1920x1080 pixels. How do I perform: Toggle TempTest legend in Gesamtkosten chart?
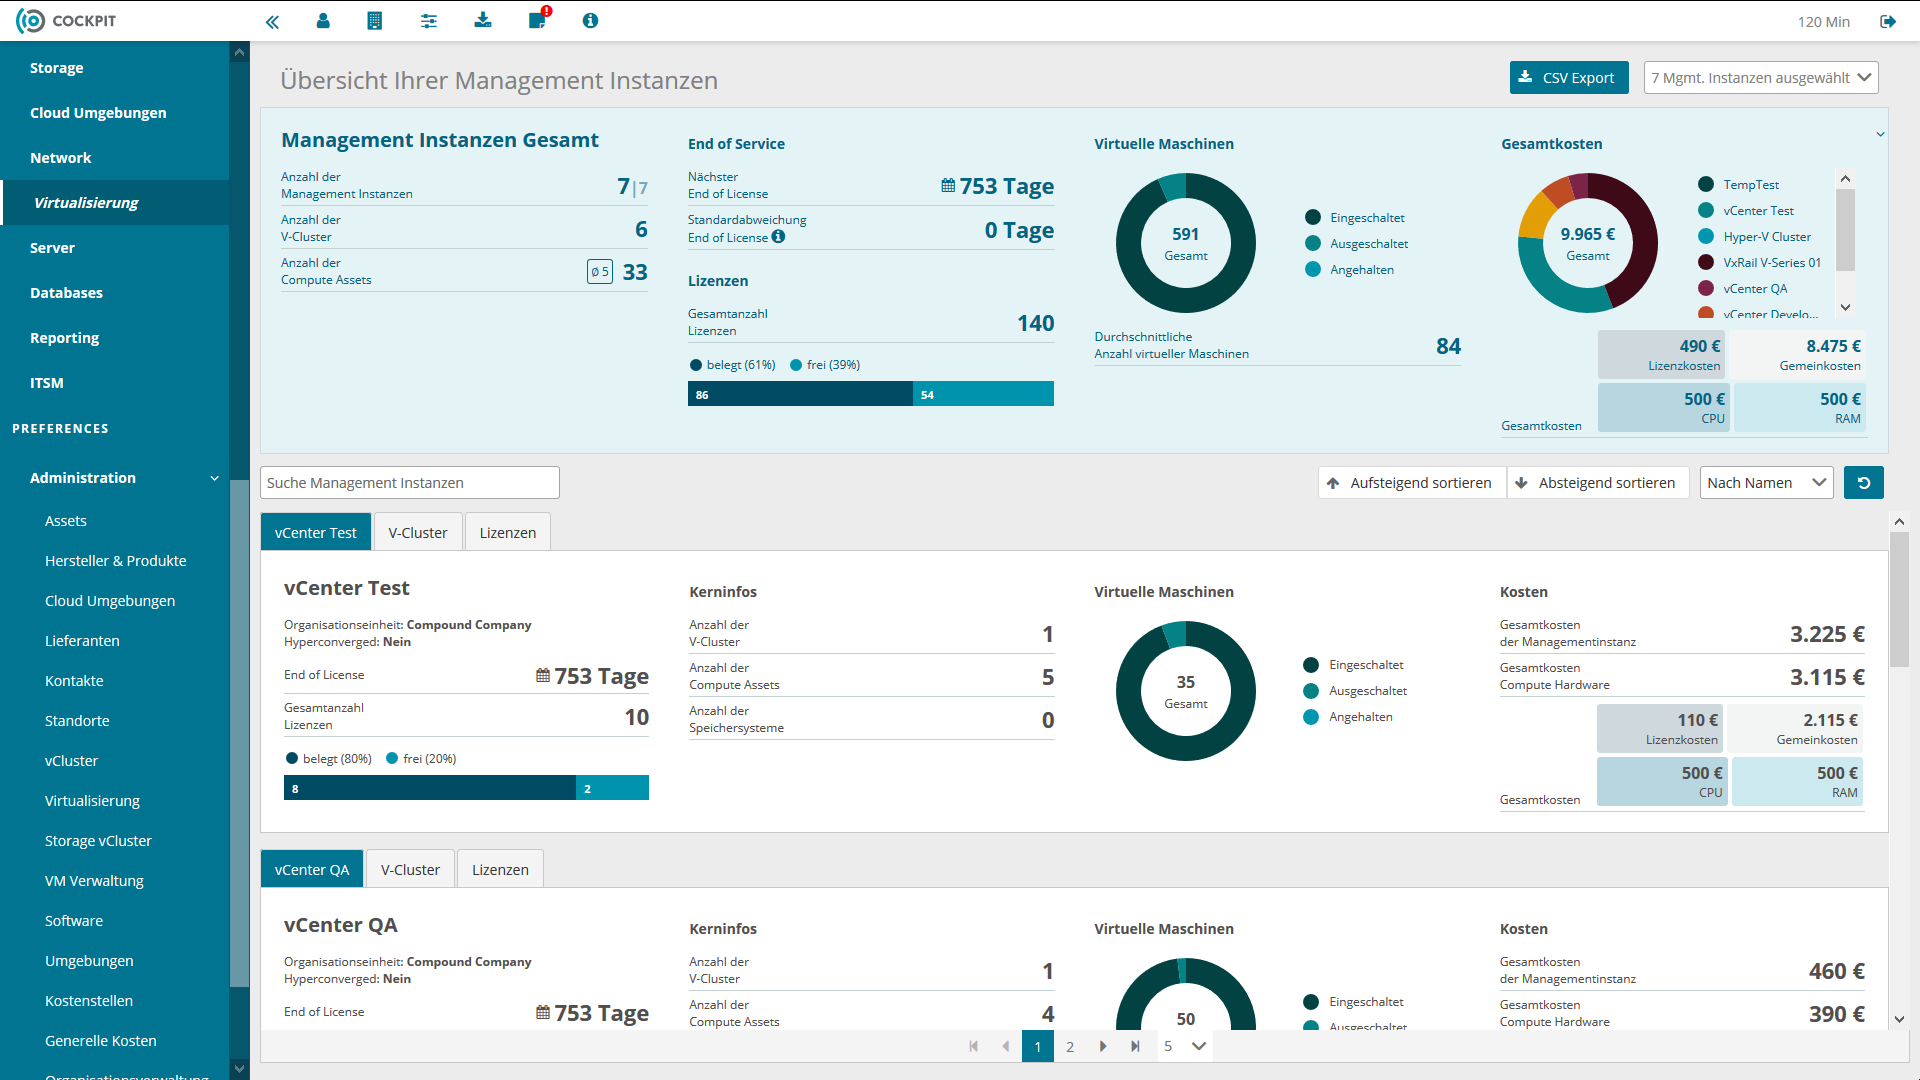pyautogui.click(x=1739, y=185)
